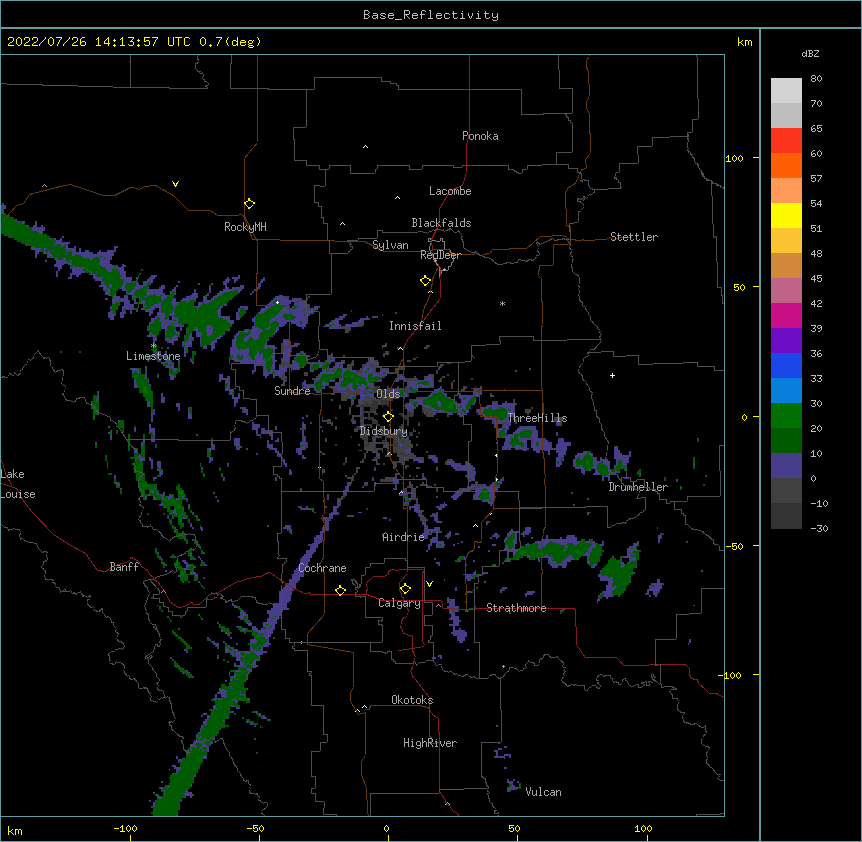Click the Innisfail city label
Screen dimensions: 862x842
(x=415, y=326)
